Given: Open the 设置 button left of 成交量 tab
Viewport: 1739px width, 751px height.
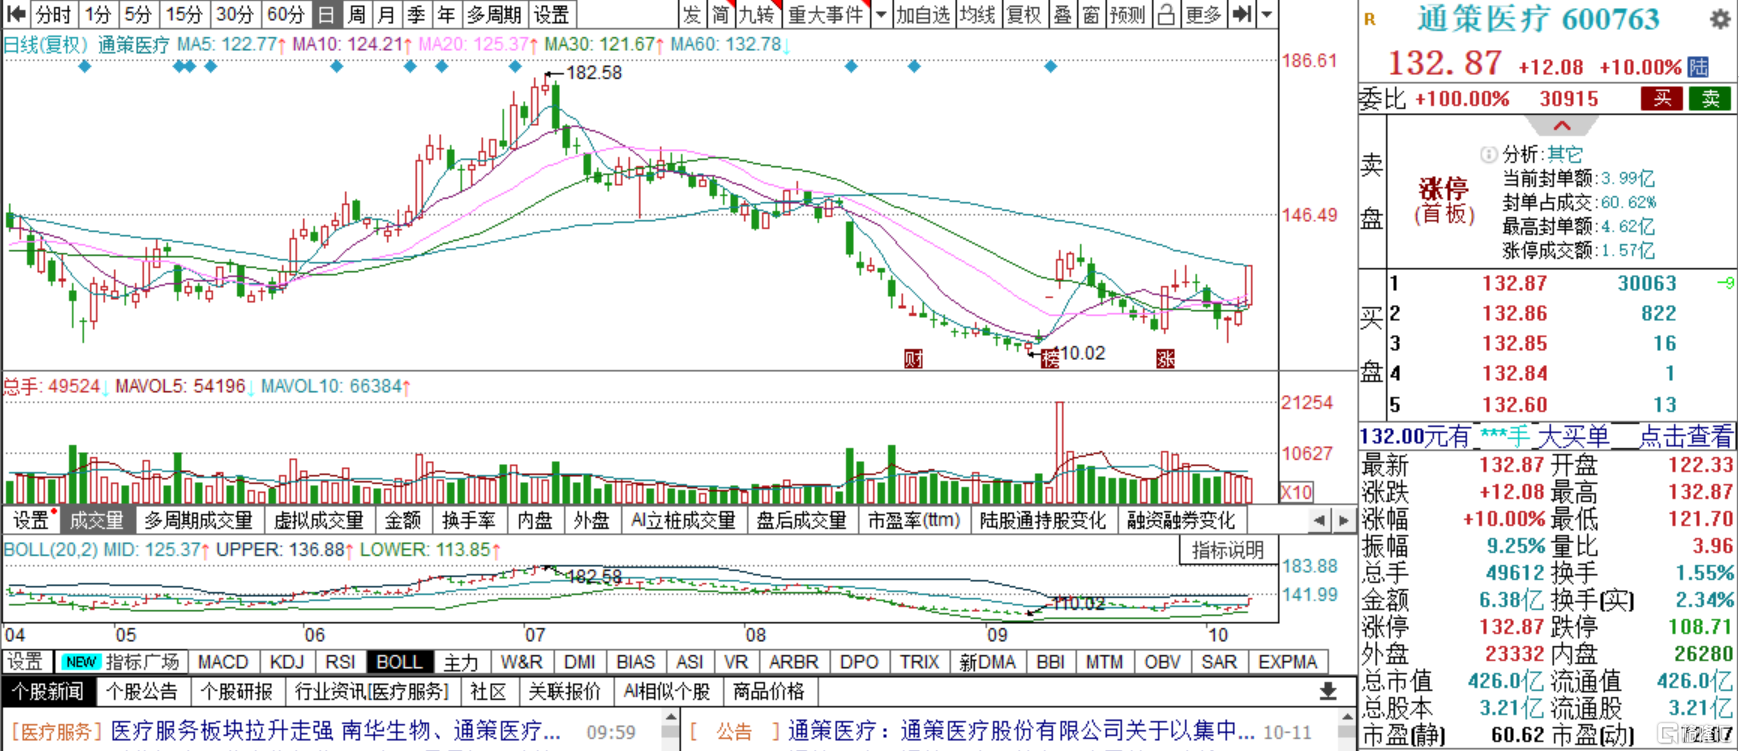Looking at the screenshot, I should click(30, 520).
